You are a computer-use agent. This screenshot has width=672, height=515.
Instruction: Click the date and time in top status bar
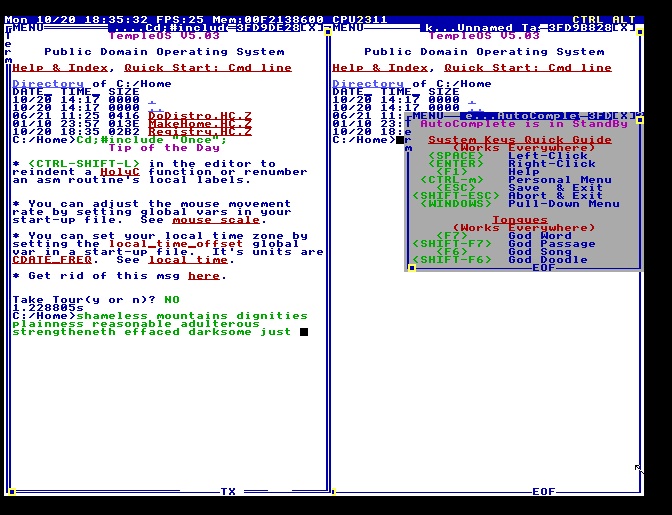click(76, 20)
